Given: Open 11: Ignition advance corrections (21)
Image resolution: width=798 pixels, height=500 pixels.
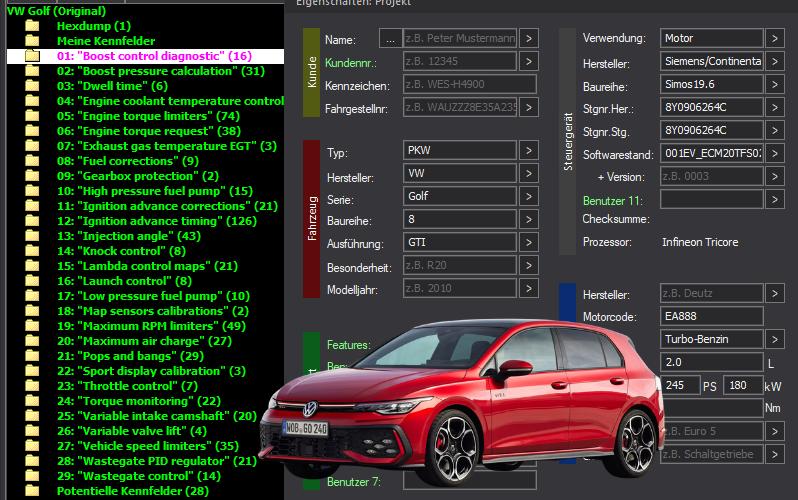Looking at the screenshot, I should [x=167, y=206].
